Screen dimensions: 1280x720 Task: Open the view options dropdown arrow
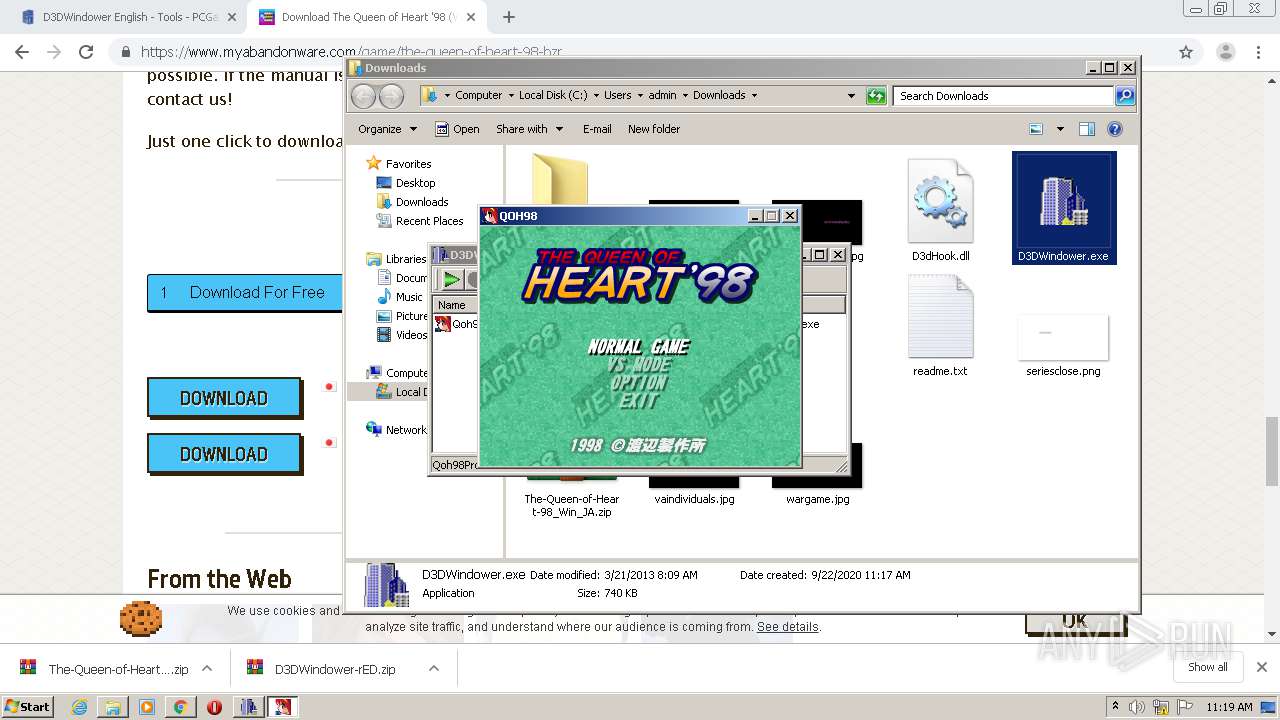pos(1058,129)
